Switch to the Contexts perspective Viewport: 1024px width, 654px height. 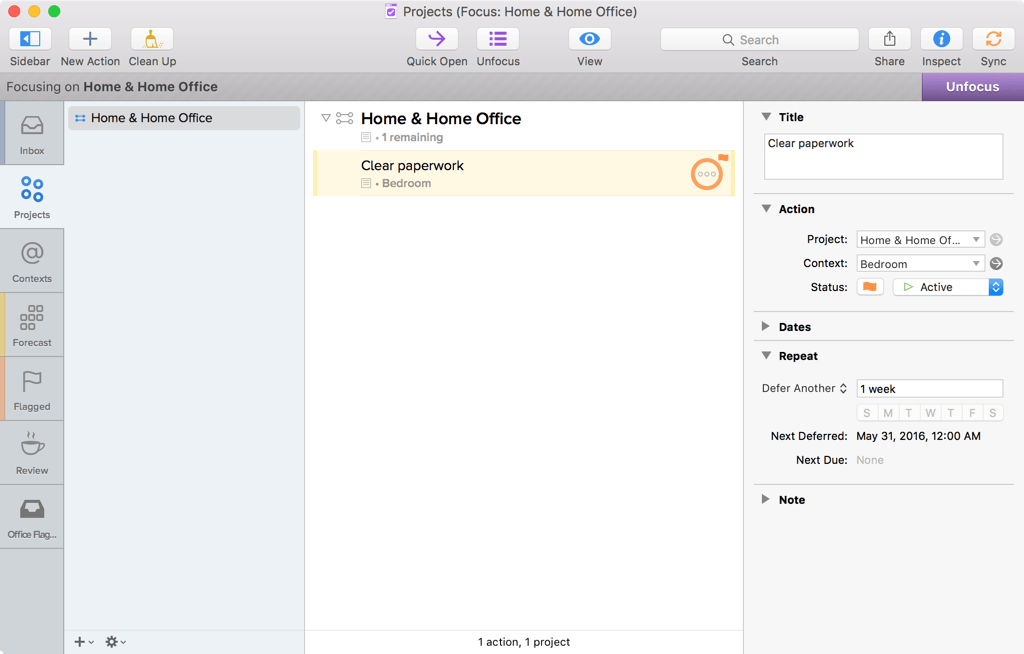pyautogui.click(x=32, y=261)
